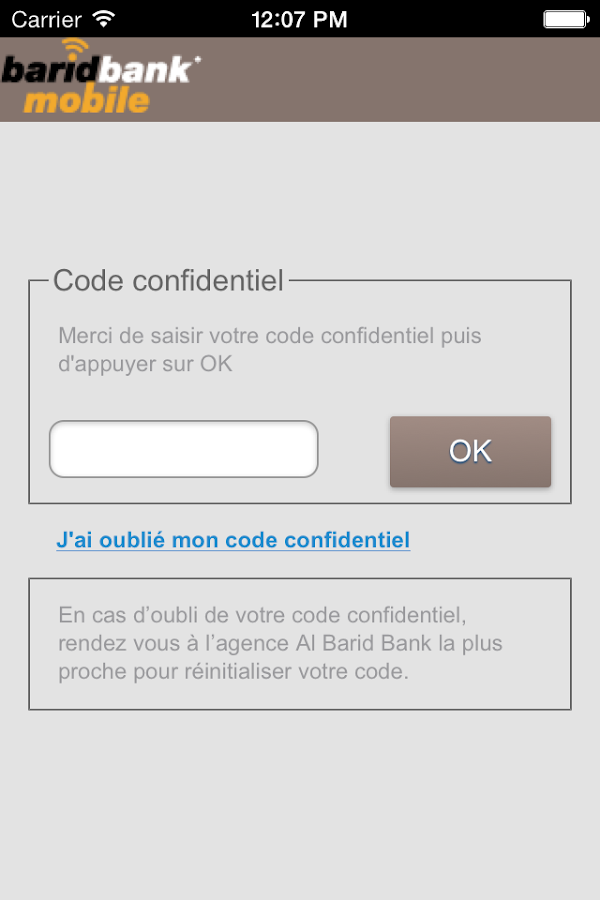Open the "J'ai oublié mon code confidentiel" link

233,540
